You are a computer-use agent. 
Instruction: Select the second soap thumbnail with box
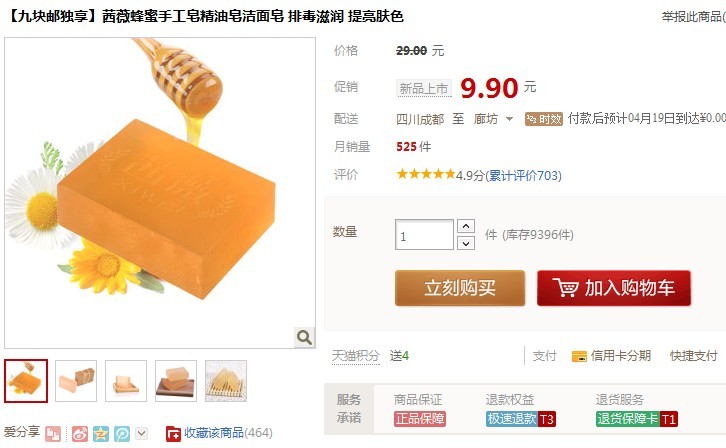pyautogui.click(x=76, y=380)
